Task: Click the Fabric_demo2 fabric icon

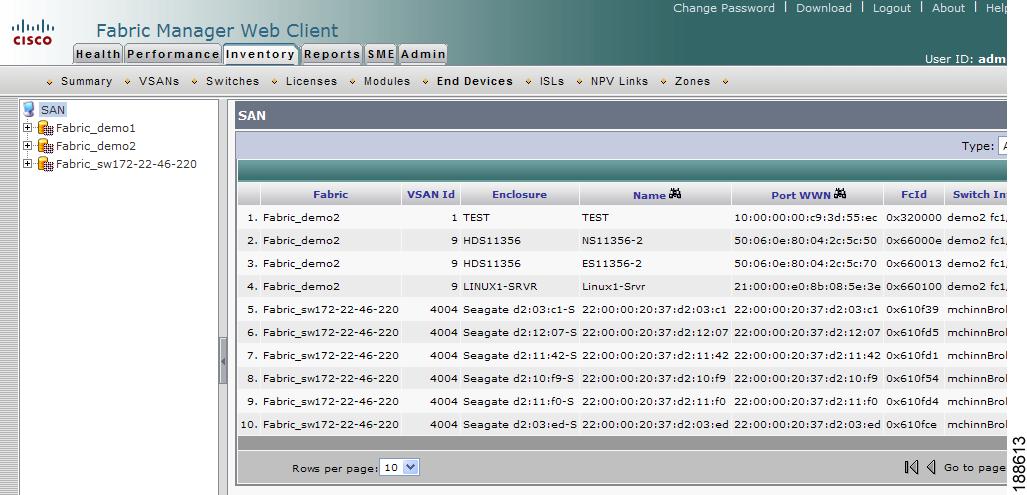Action: [x=45, y=145]
